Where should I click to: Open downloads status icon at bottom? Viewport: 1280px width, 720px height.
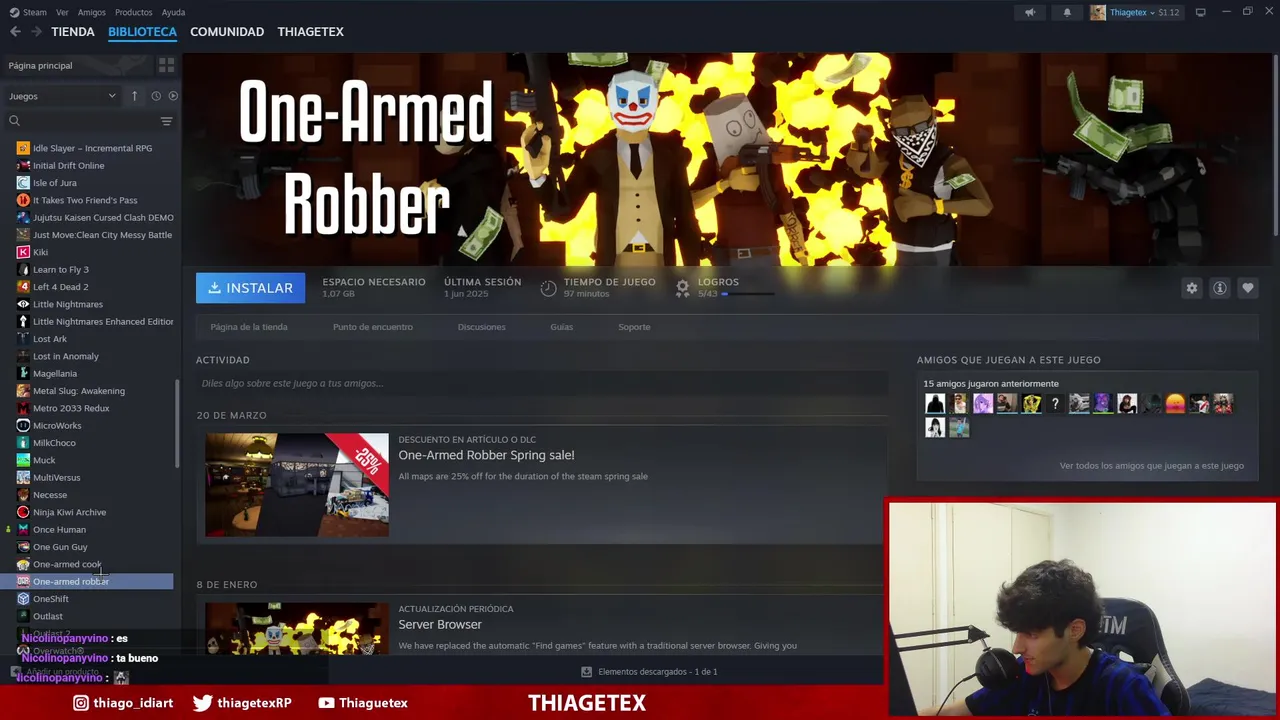point(587,672)
